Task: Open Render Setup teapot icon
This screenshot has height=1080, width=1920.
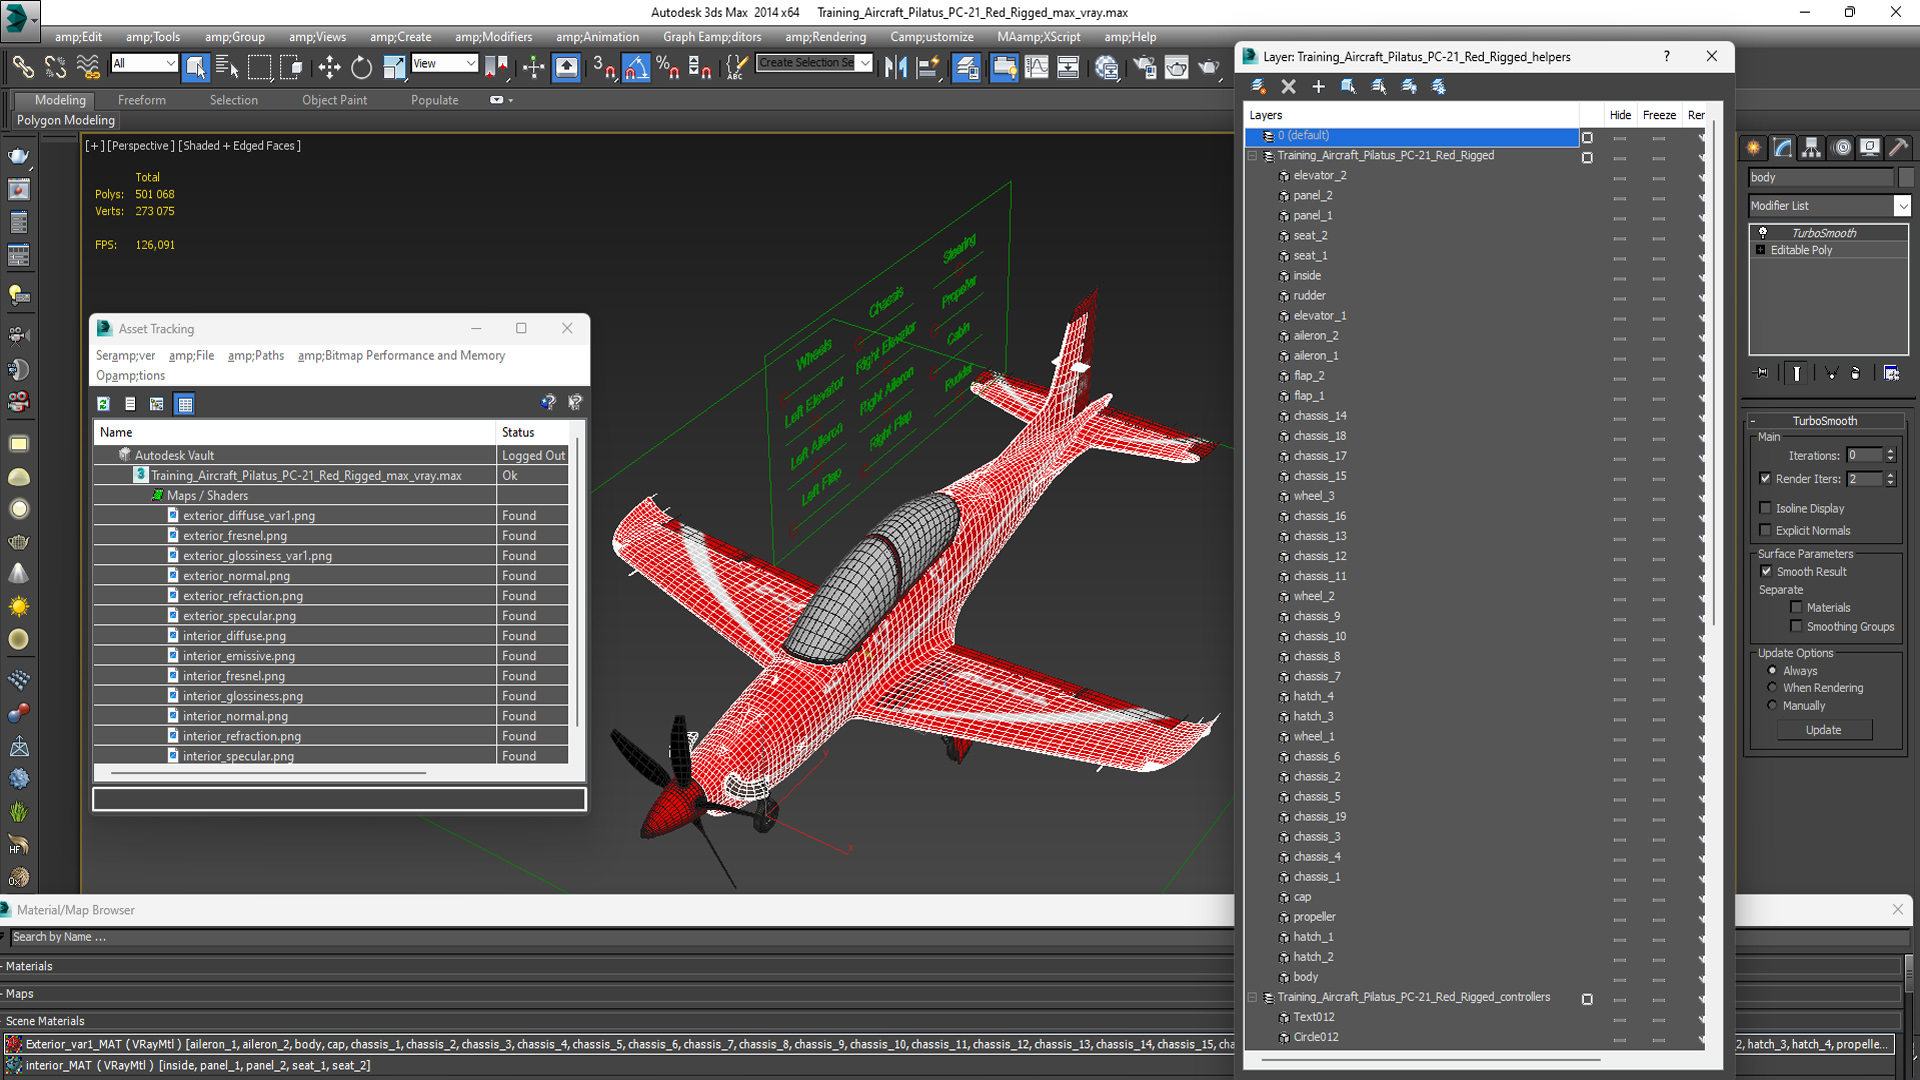Action: [1143, 67]
